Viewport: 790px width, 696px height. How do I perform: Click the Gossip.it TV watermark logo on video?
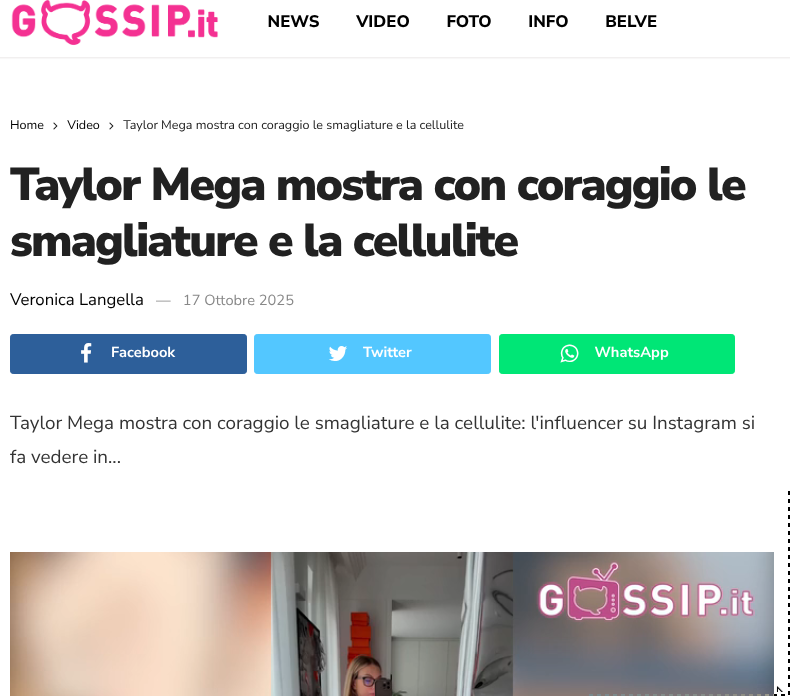[x=646, y=593]
